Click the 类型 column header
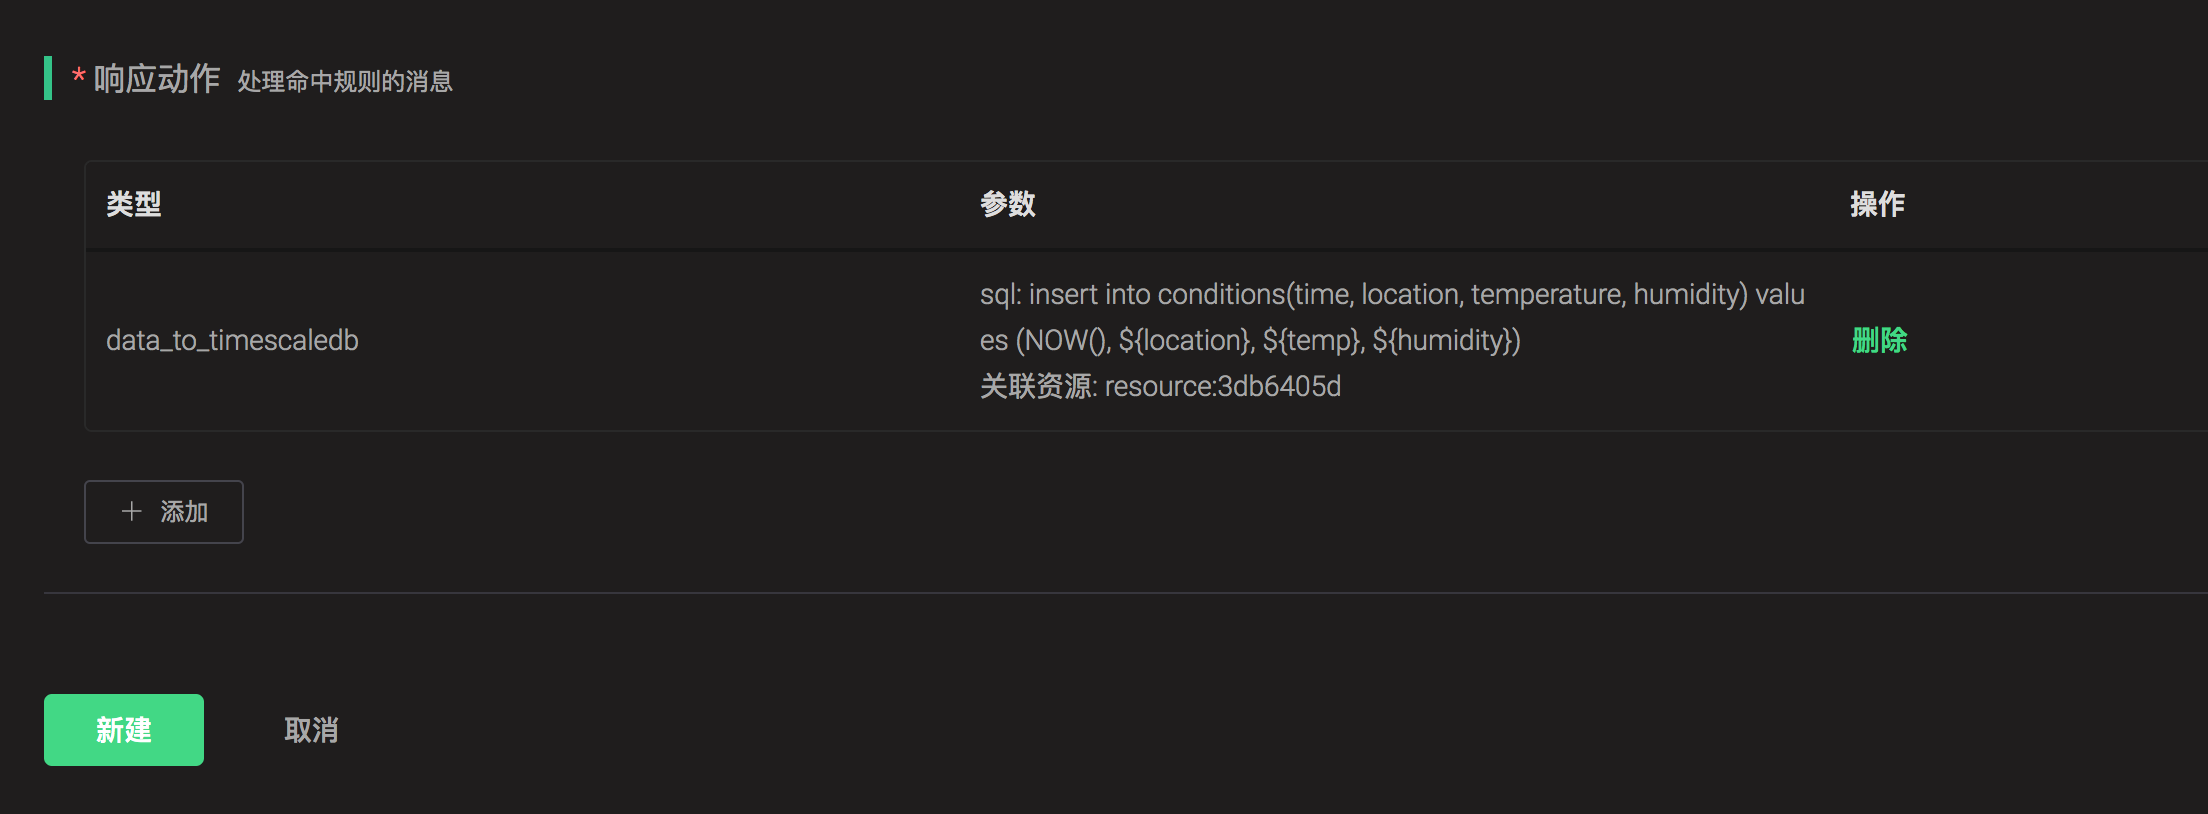Image resolution: width=2208 pixels, height=814 pixels. click(134, 204)
